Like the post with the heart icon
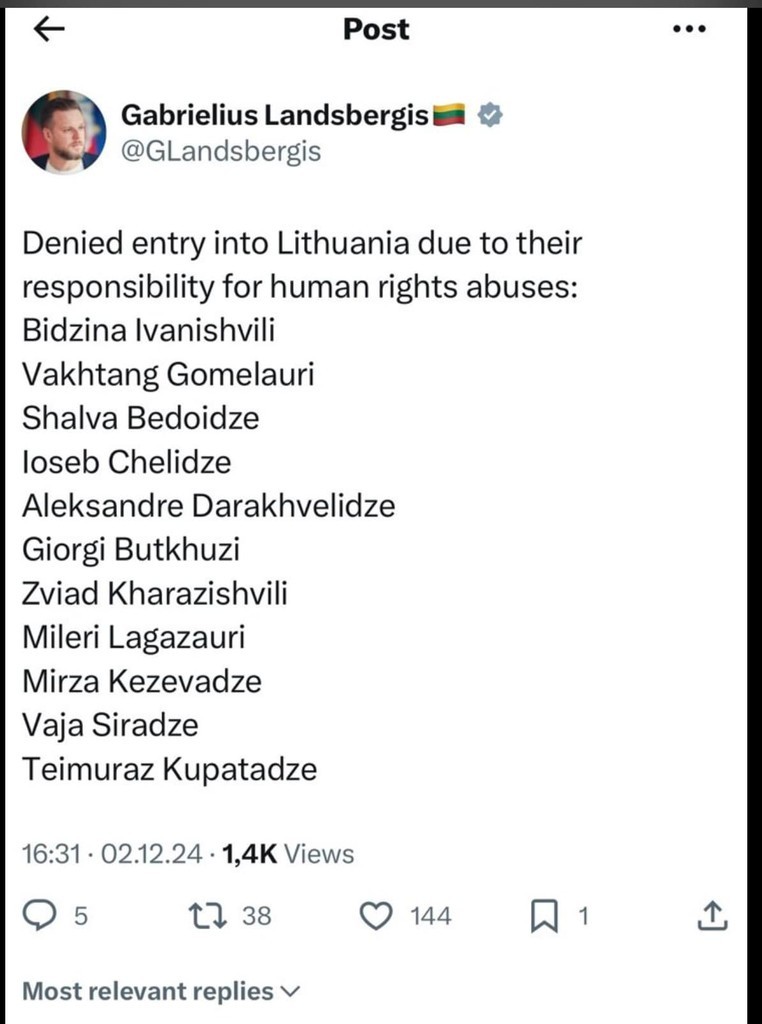 click(377, 916)
